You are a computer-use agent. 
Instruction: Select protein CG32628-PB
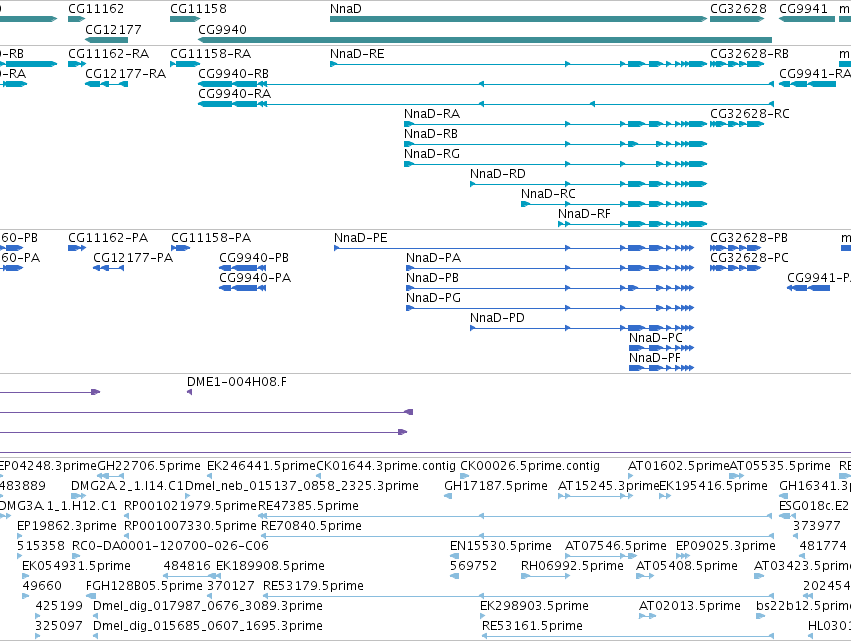[x=735, y=248]
